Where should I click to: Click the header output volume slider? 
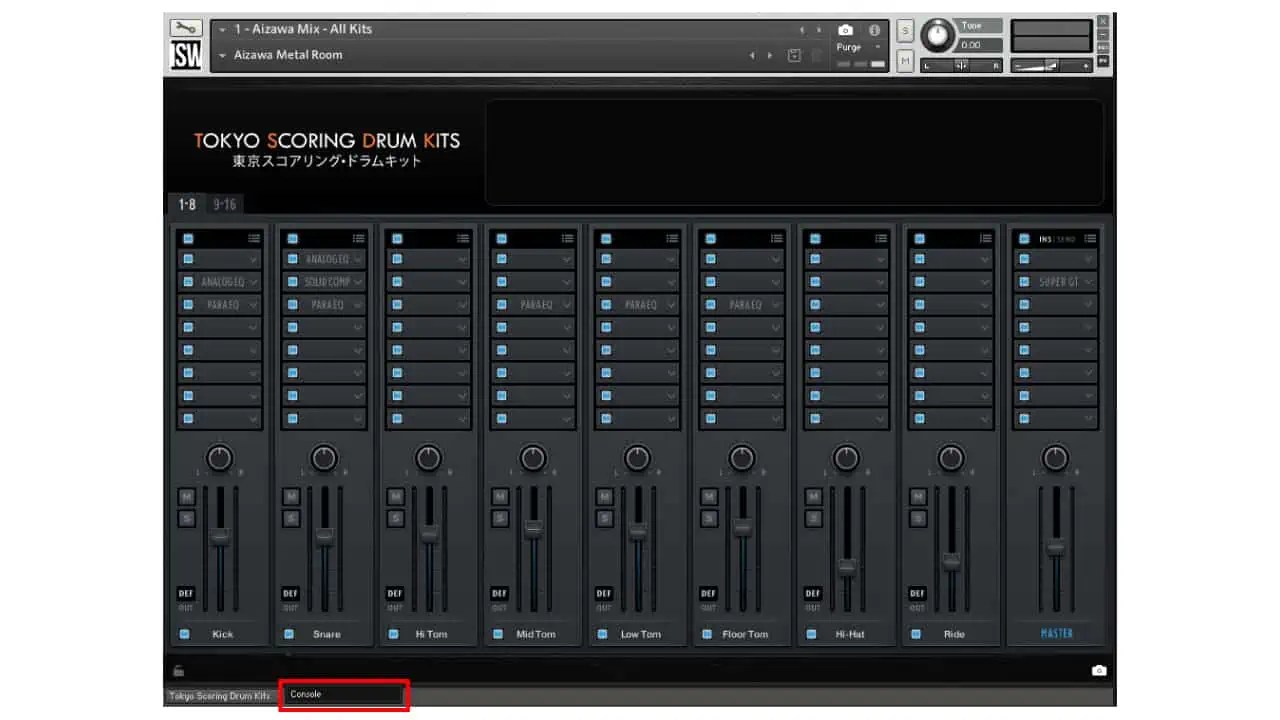[x=1050, y=66]
